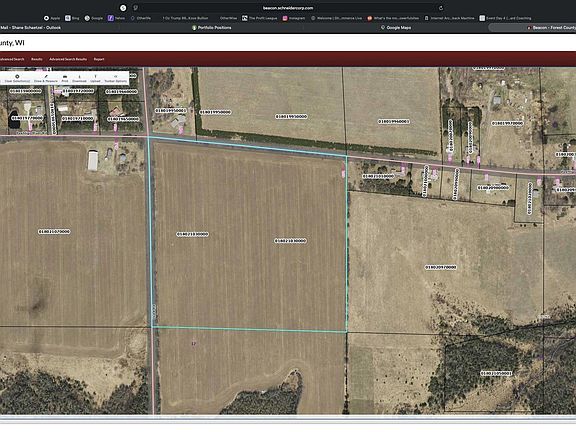Click the white barn building west of highlighted parcel
The height and width of the screenshot is (432, 576).
(x=93, y=161)
